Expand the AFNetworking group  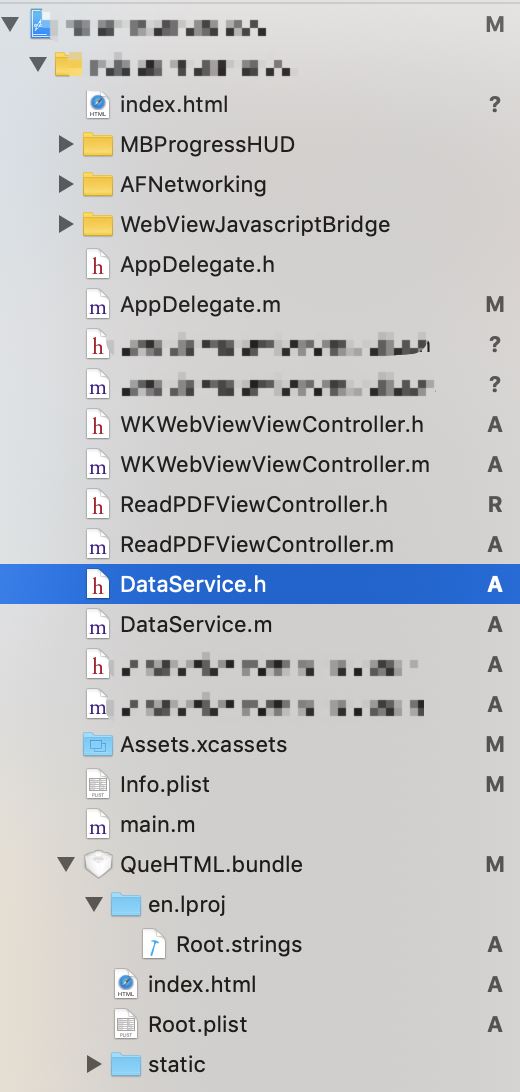click(x=66, y=185)
